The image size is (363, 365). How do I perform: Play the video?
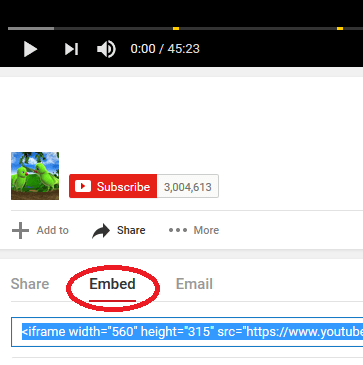click(30, 49)
